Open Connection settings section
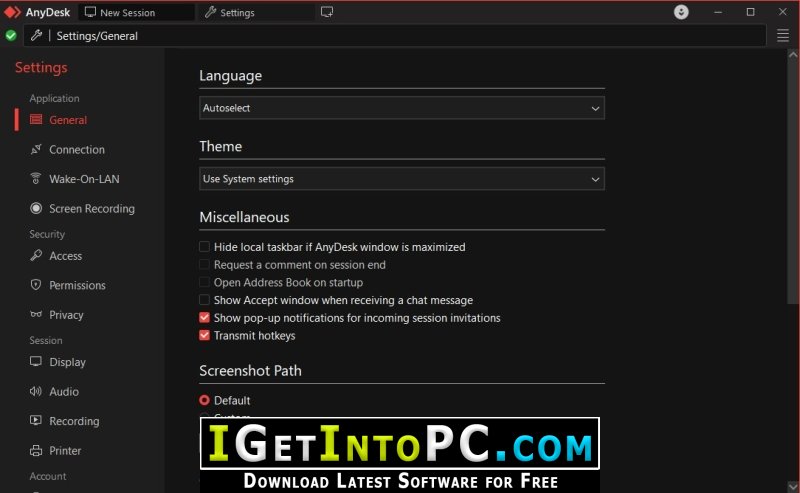 (x=77, y=150)
